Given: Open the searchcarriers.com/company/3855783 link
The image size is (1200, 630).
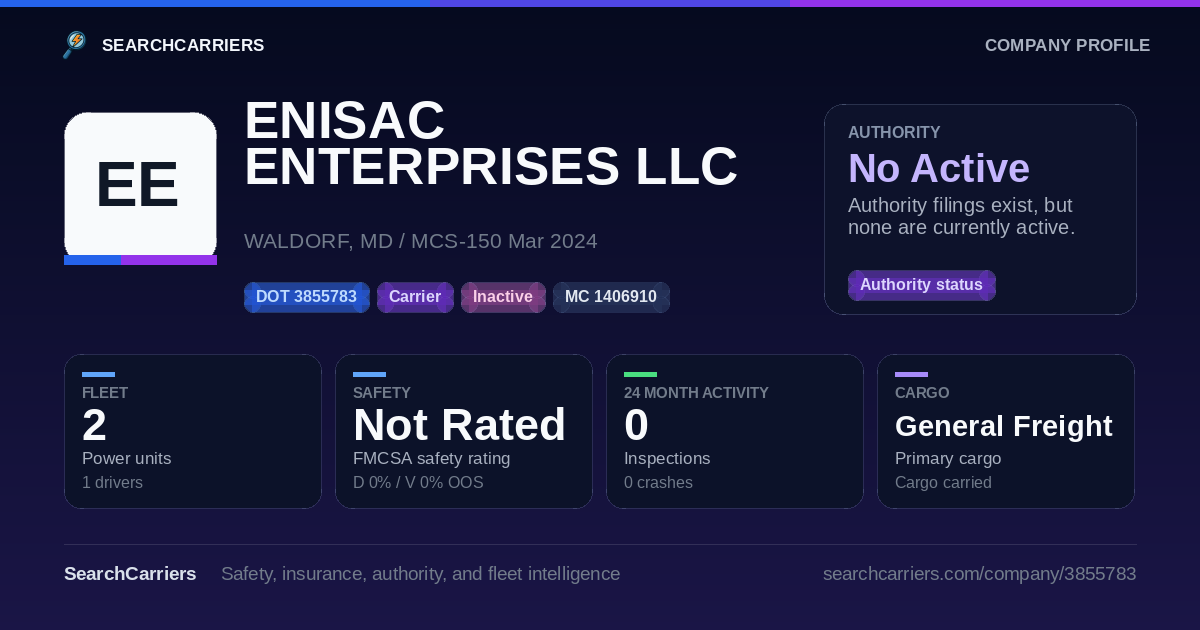Looking at the screenshot, I should point(979,574).
